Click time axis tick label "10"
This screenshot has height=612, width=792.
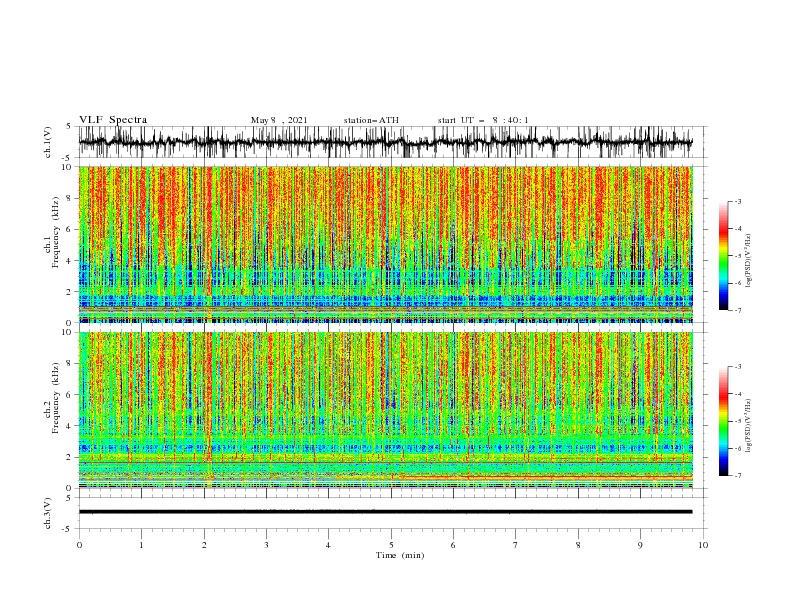click(703, 545)
